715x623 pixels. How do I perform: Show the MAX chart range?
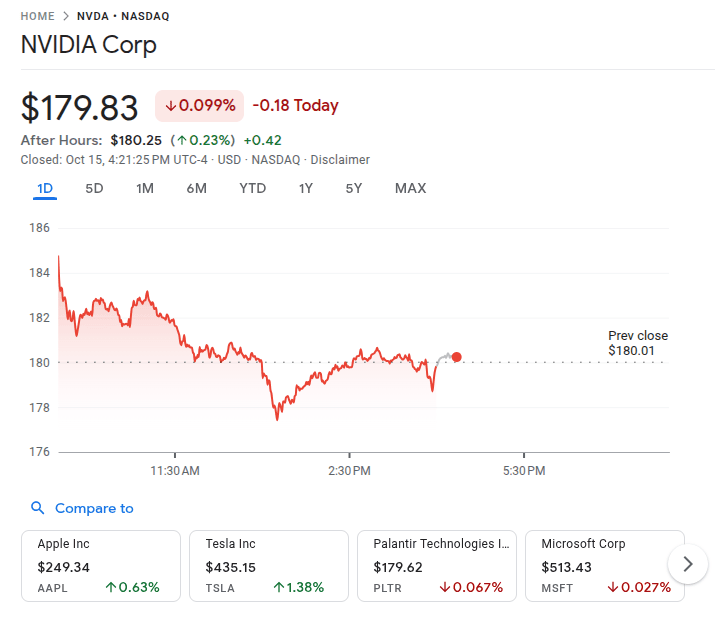(410, 188)
